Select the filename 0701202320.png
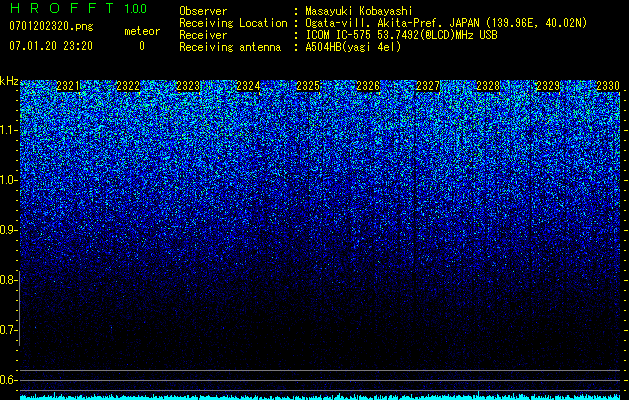The height and width of the screenshot is (400, 629). click(x=51, y=26)
